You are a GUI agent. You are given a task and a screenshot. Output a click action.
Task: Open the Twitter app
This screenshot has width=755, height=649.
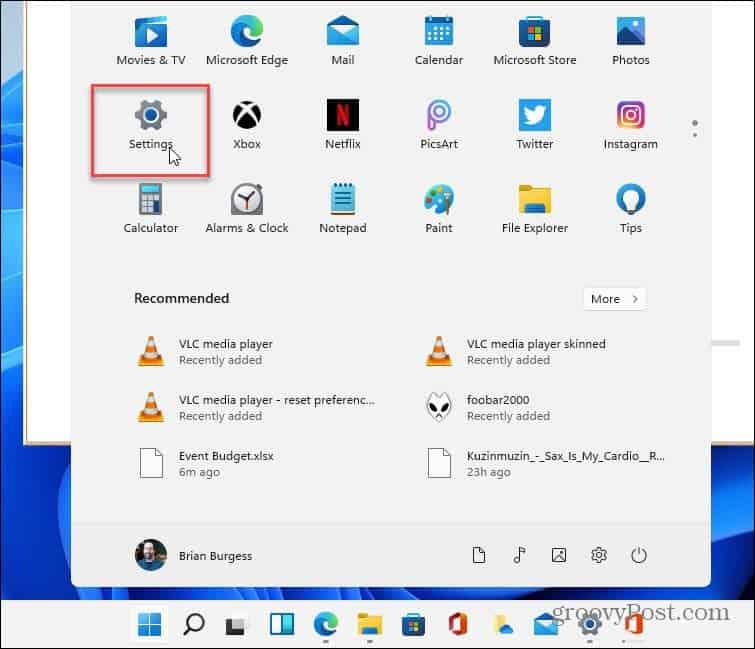pyautogui.click(x=534, y=124)
